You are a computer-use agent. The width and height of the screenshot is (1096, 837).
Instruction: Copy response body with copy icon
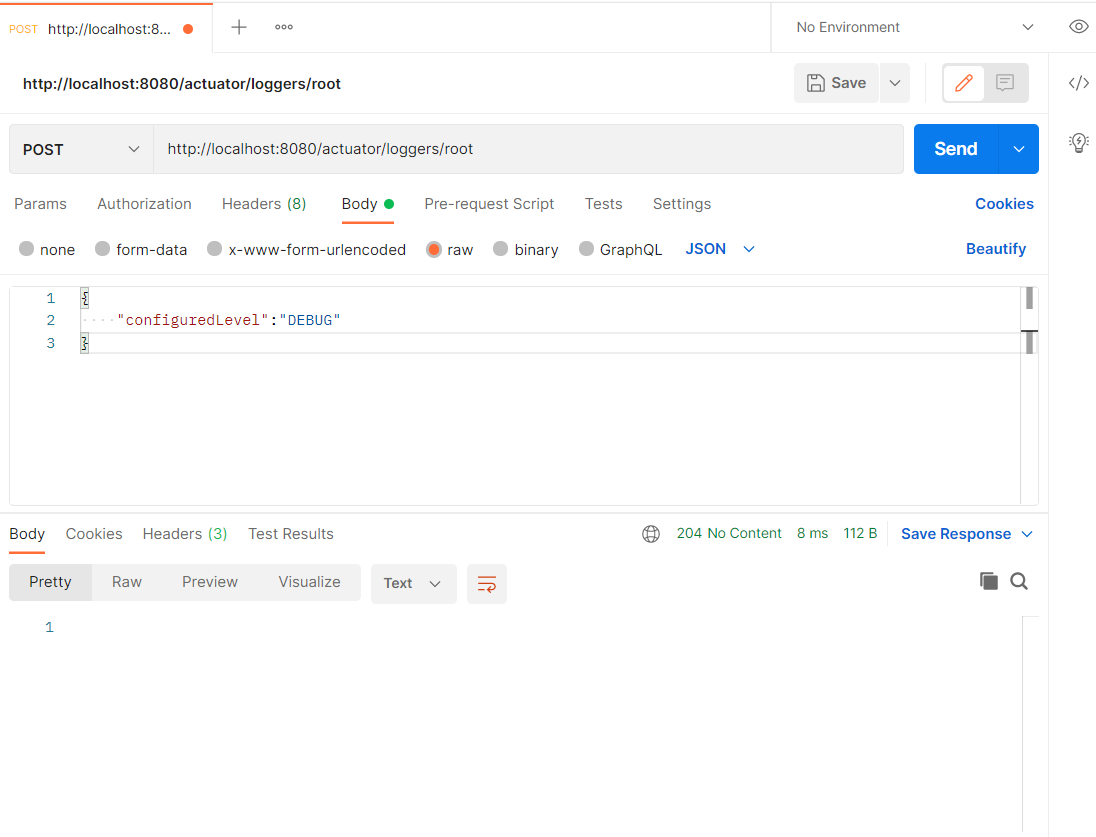pyautogui.click(x=988, y=581)
